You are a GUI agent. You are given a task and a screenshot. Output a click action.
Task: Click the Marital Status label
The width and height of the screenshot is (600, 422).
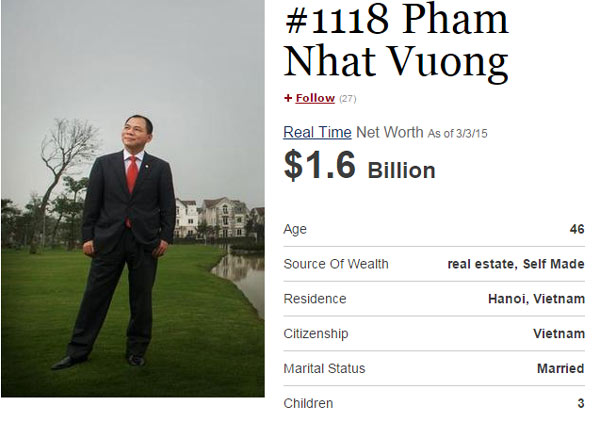click(x=324, y=368)
